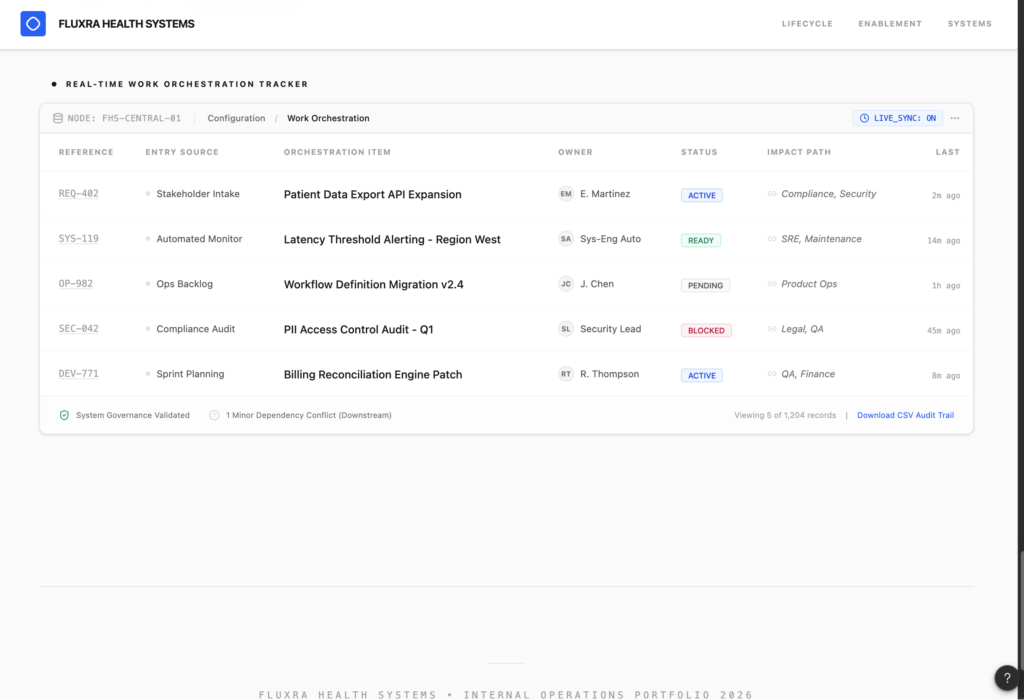The width and height of the screenshot is (1024, 700).
Task: Go to Configuration breadcrumb
Action: [x=236, y=118]
